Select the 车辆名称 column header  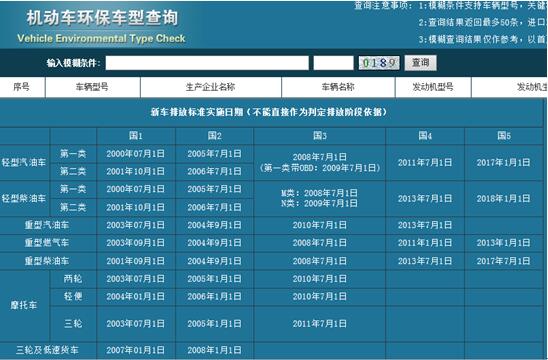338,87
